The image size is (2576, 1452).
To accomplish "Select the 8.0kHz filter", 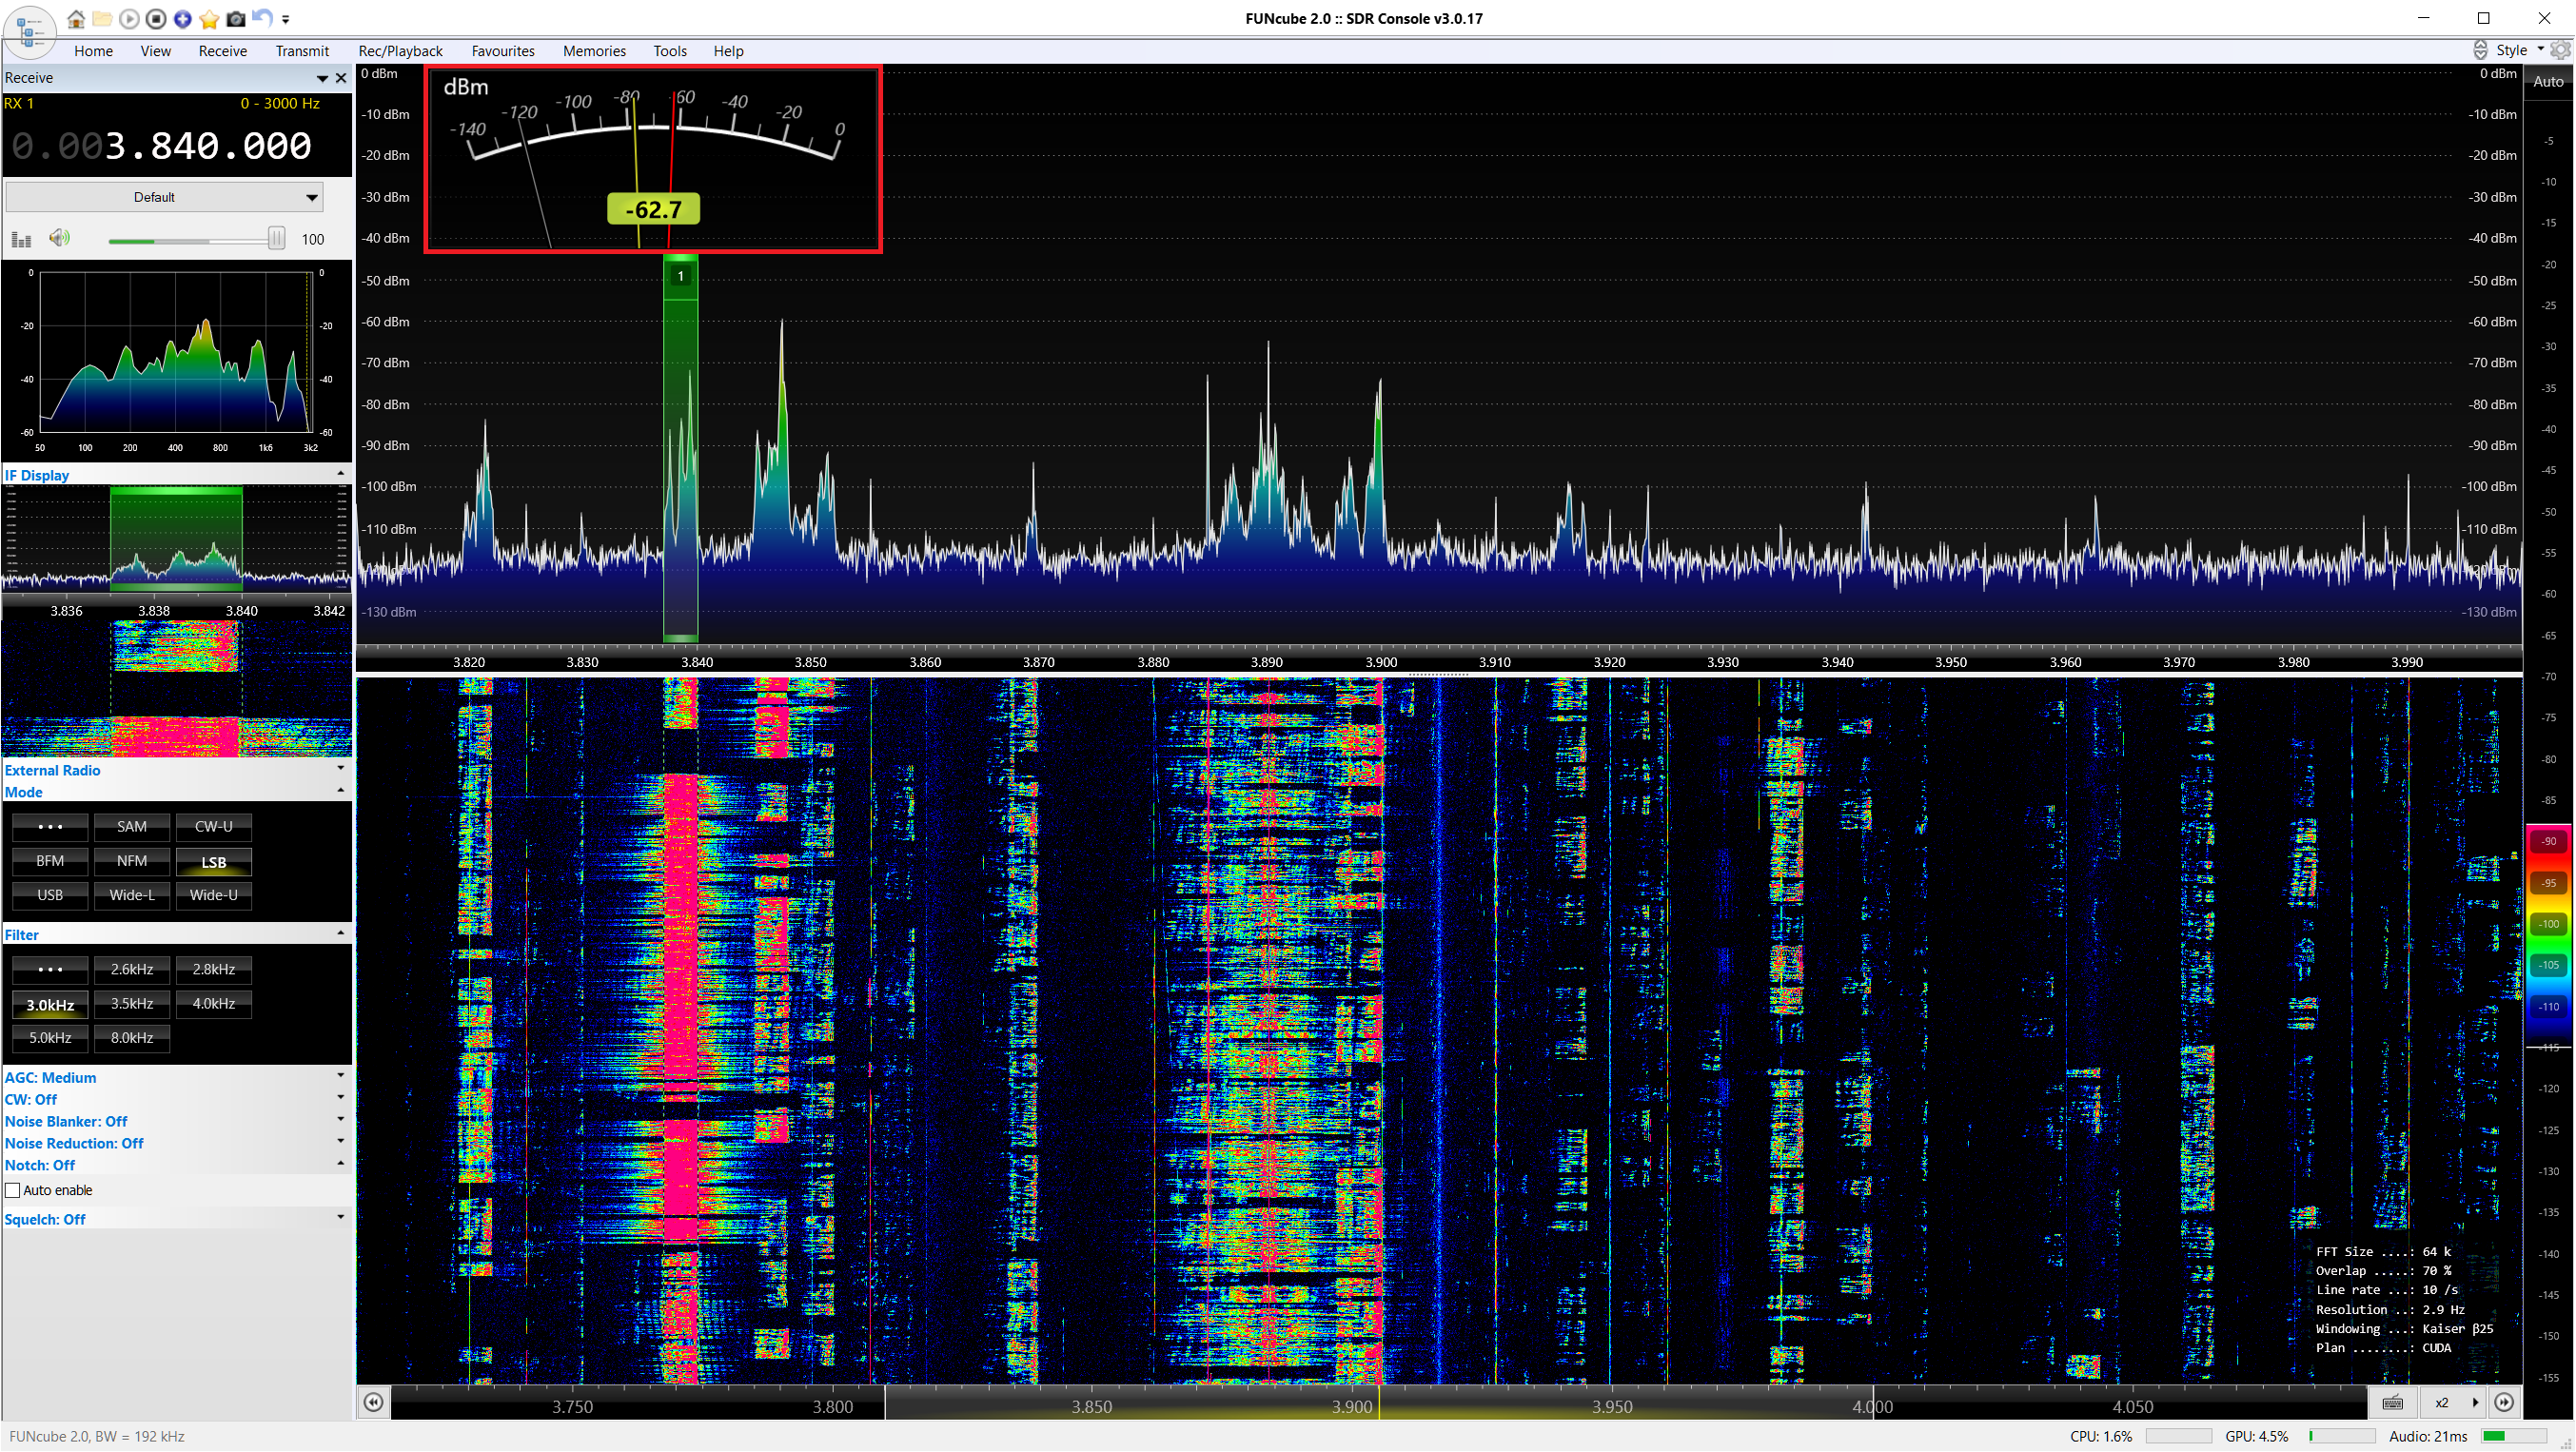I will tap(131, 1038).
